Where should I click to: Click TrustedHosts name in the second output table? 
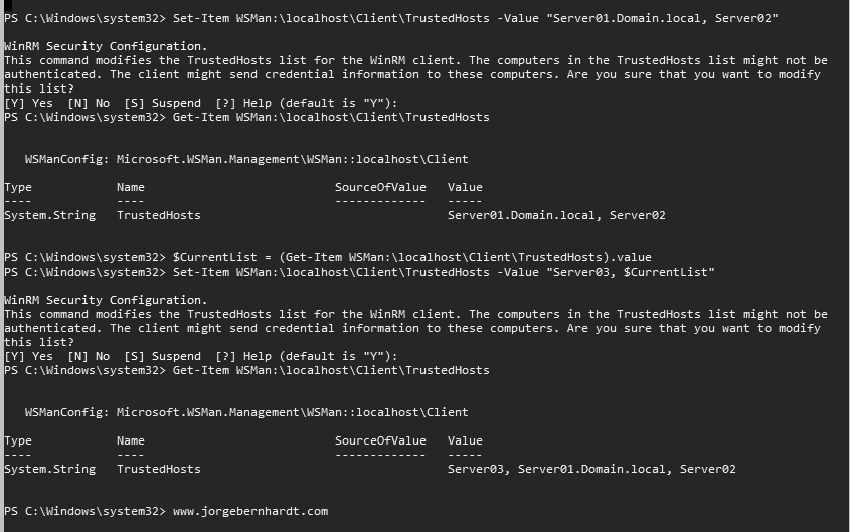[158, 469]
